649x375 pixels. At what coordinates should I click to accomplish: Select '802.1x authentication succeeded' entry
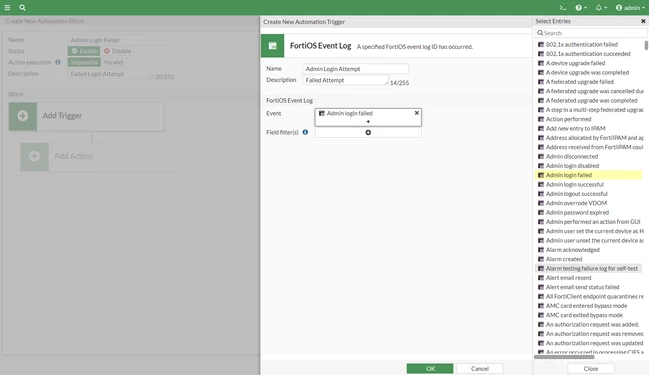588,54
